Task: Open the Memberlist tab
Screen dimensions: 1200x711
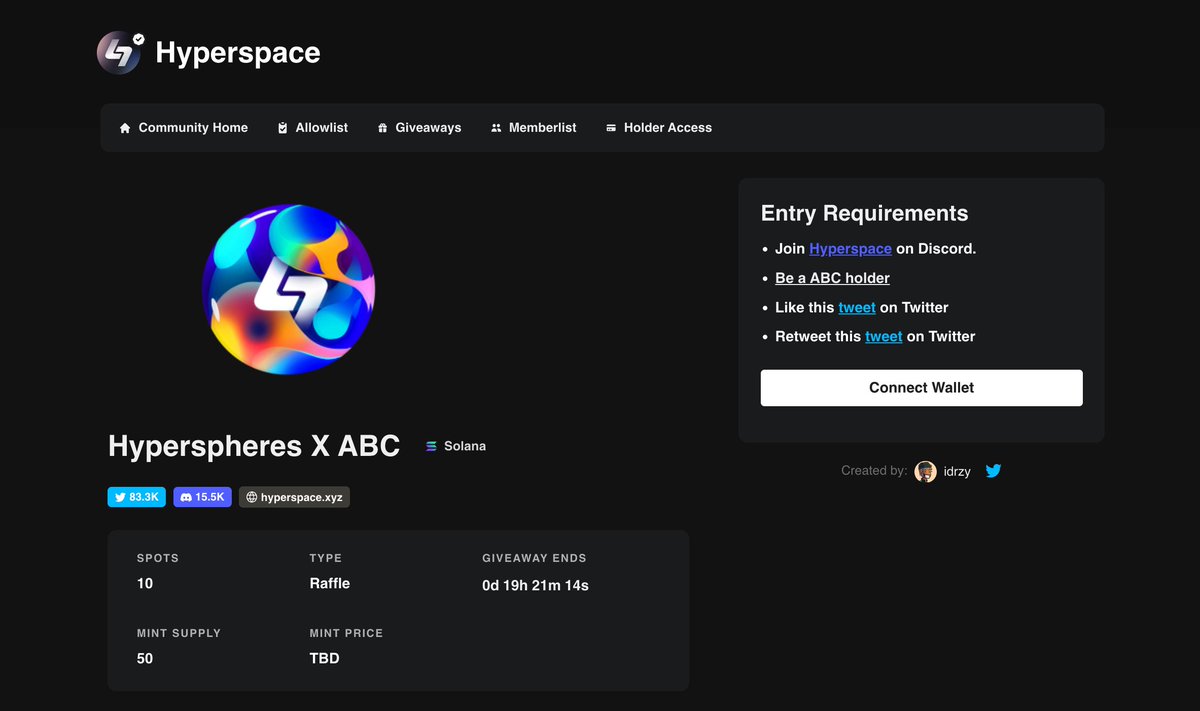Action: point(533,128)
